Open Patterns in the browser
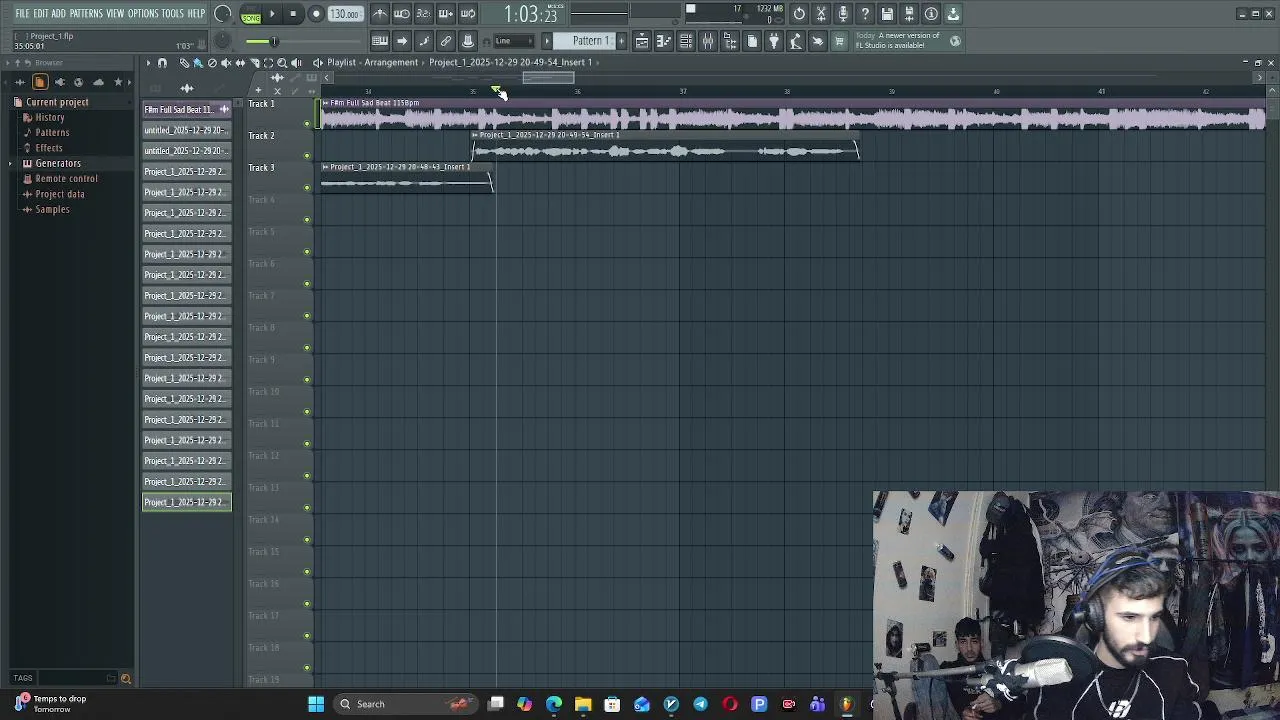 (52, 132)
